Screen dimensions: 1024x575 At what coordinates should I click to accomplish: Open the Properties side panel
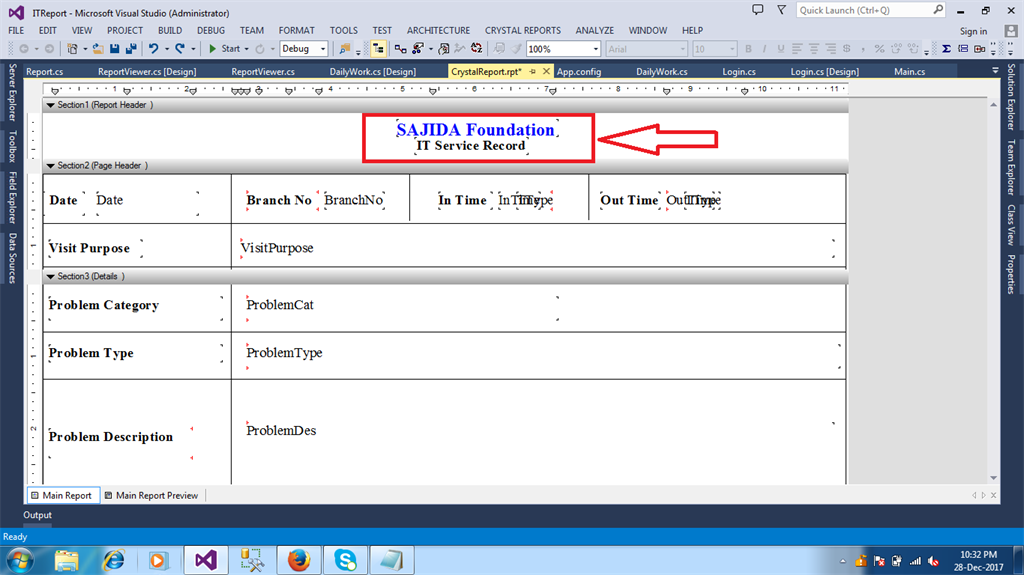1011,274
